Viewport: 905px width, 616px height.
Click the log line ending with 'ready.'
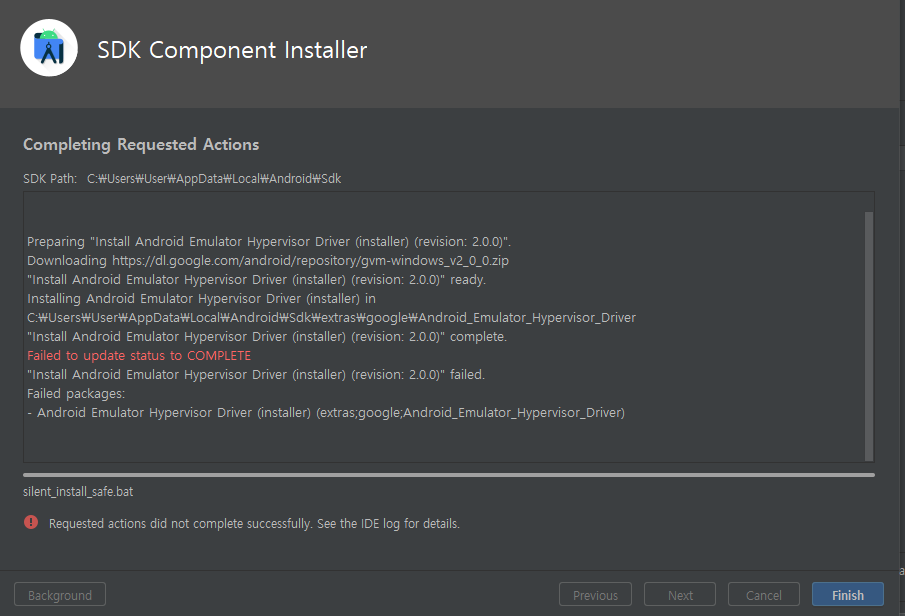coord(256,279)
